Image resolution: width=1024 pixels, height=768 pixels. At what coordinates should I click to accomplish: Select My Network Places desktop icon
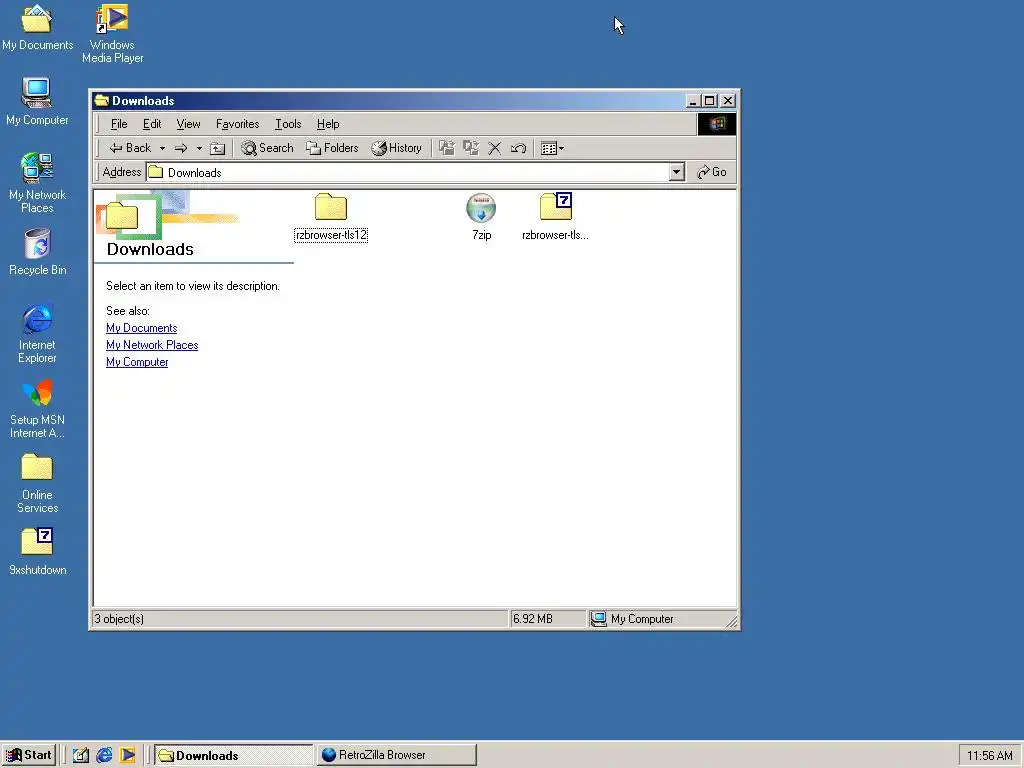pyautogui.click(x=37, y=183)
